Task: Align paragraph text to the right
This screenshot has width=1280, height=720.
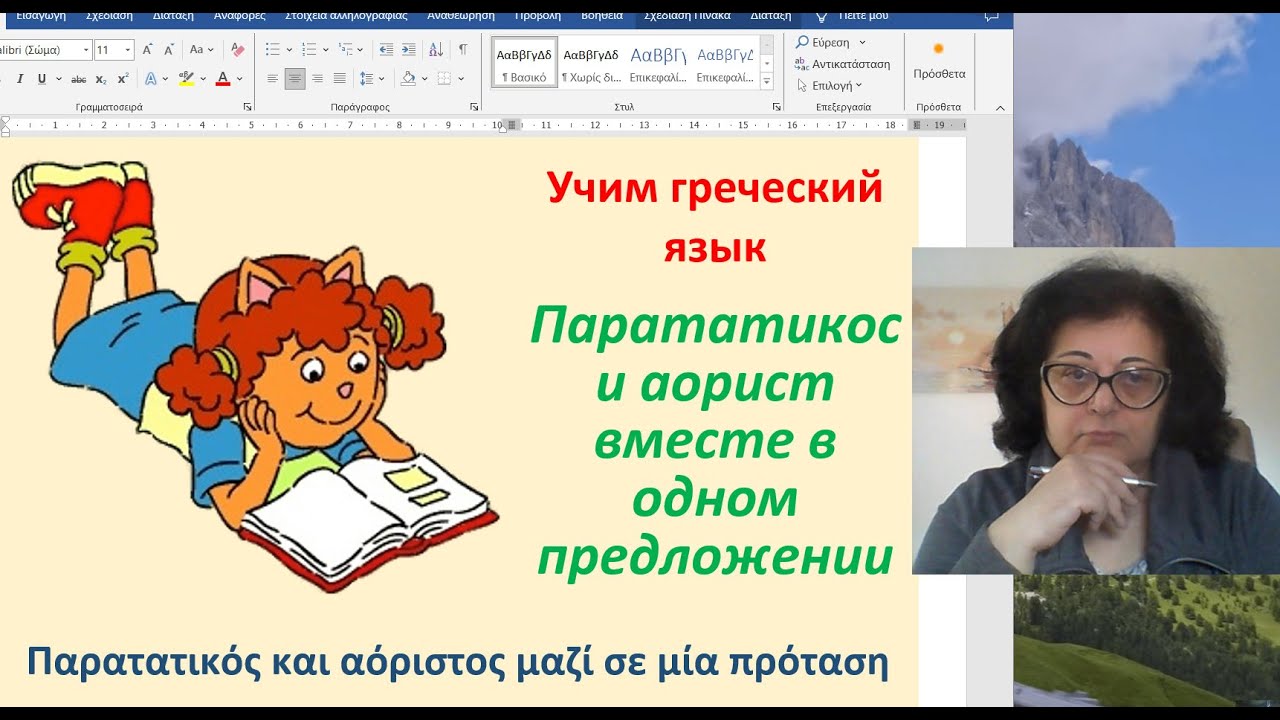Action: point(317,78)
